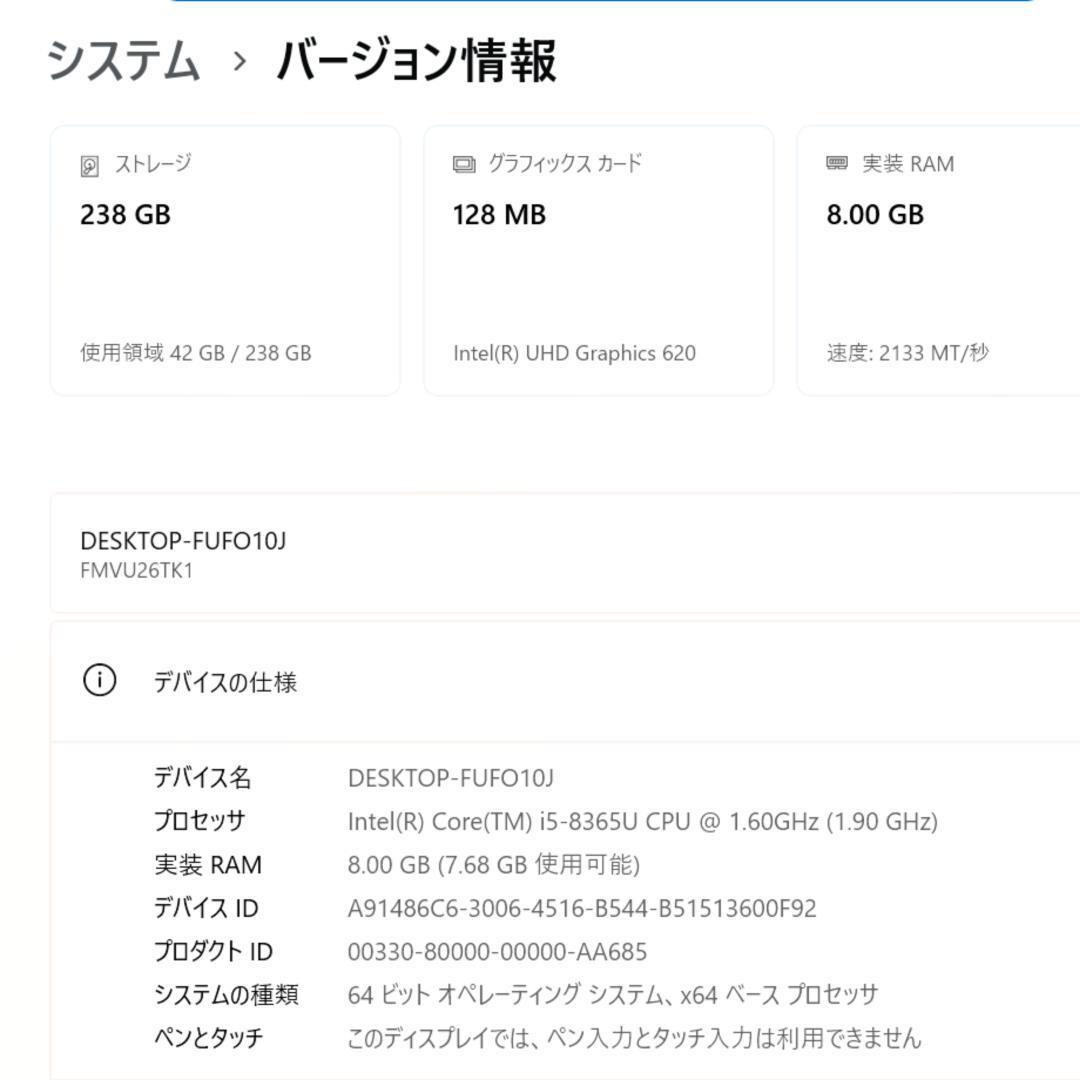Click the デバイス ID value
Viewport: 1080px width, 1080px height.
click(580, 908)
